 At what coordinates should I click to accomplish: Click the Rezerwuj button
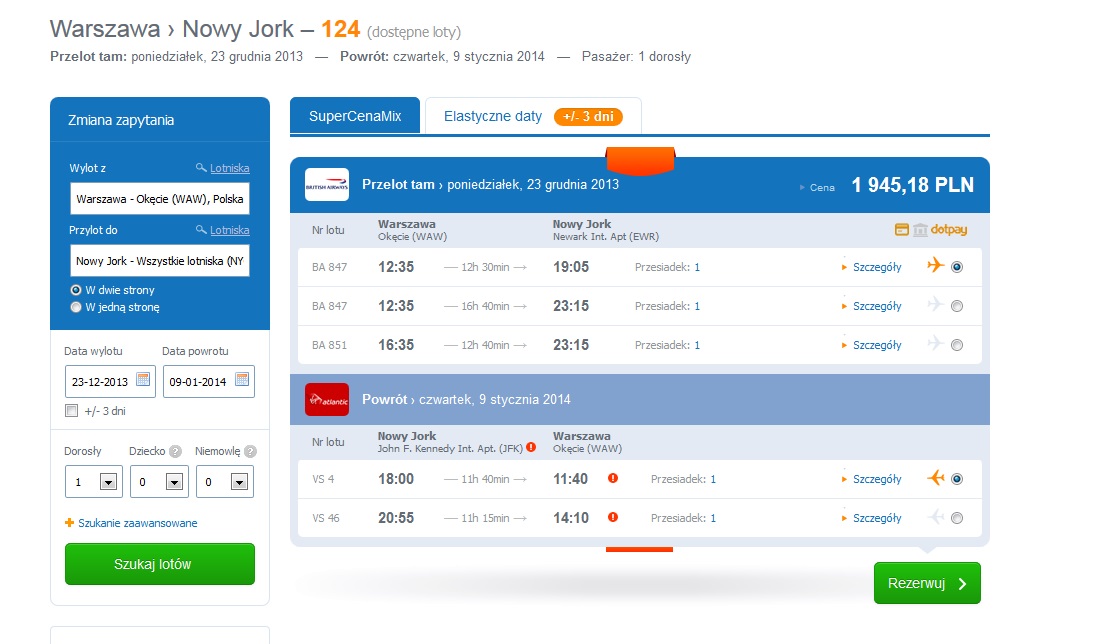point(927,583)
